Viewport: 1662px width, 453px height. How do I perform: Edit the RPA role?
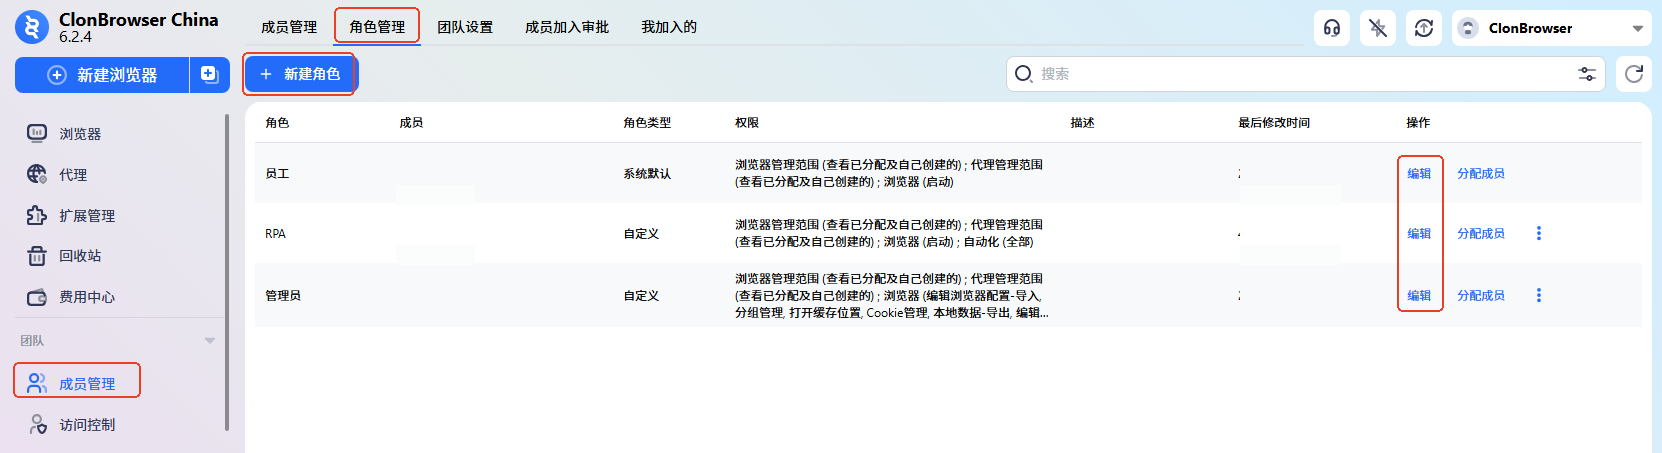(1419, 233)
